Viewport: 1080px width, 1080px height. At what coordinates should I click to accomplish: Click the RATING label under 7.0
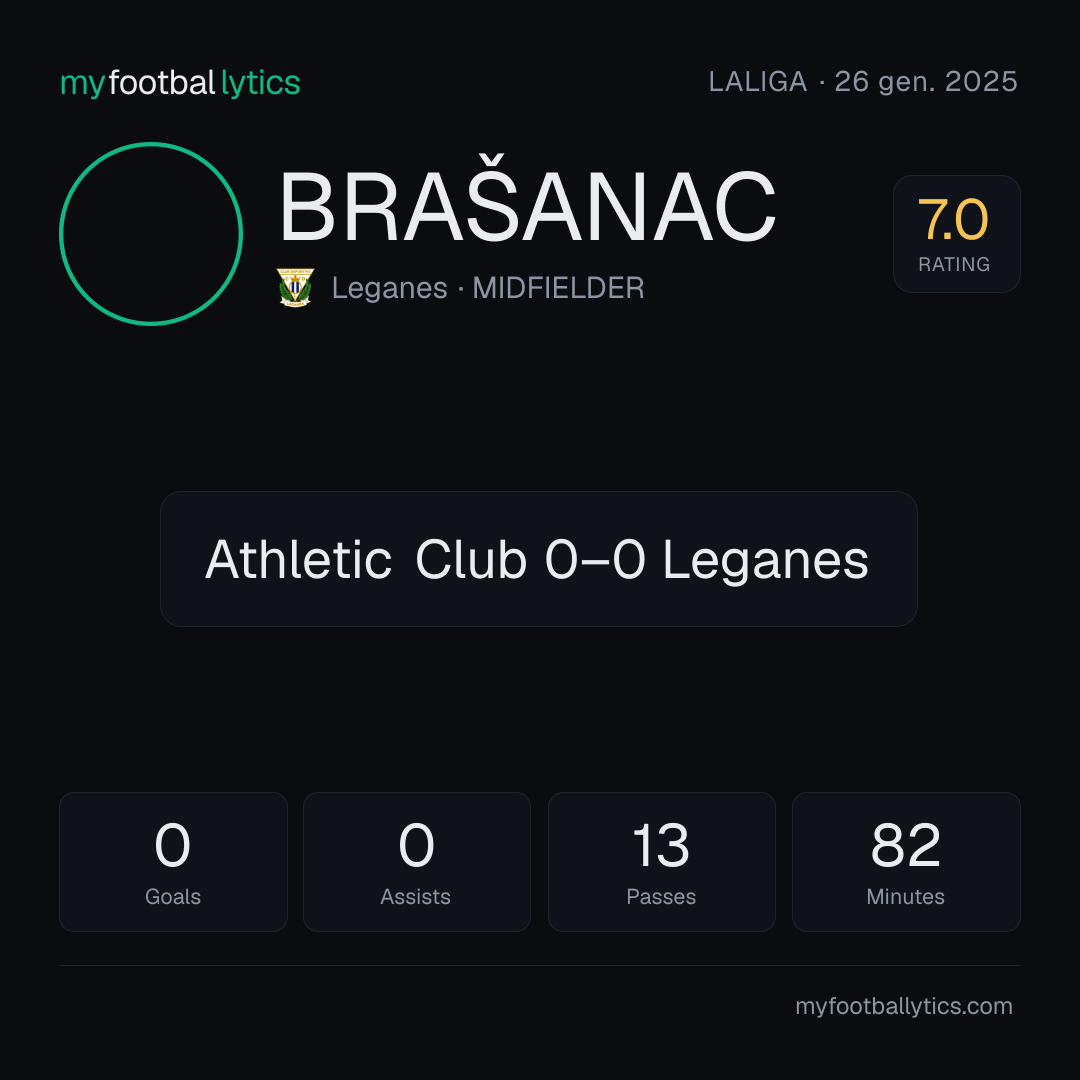click(x=954, y=264)
